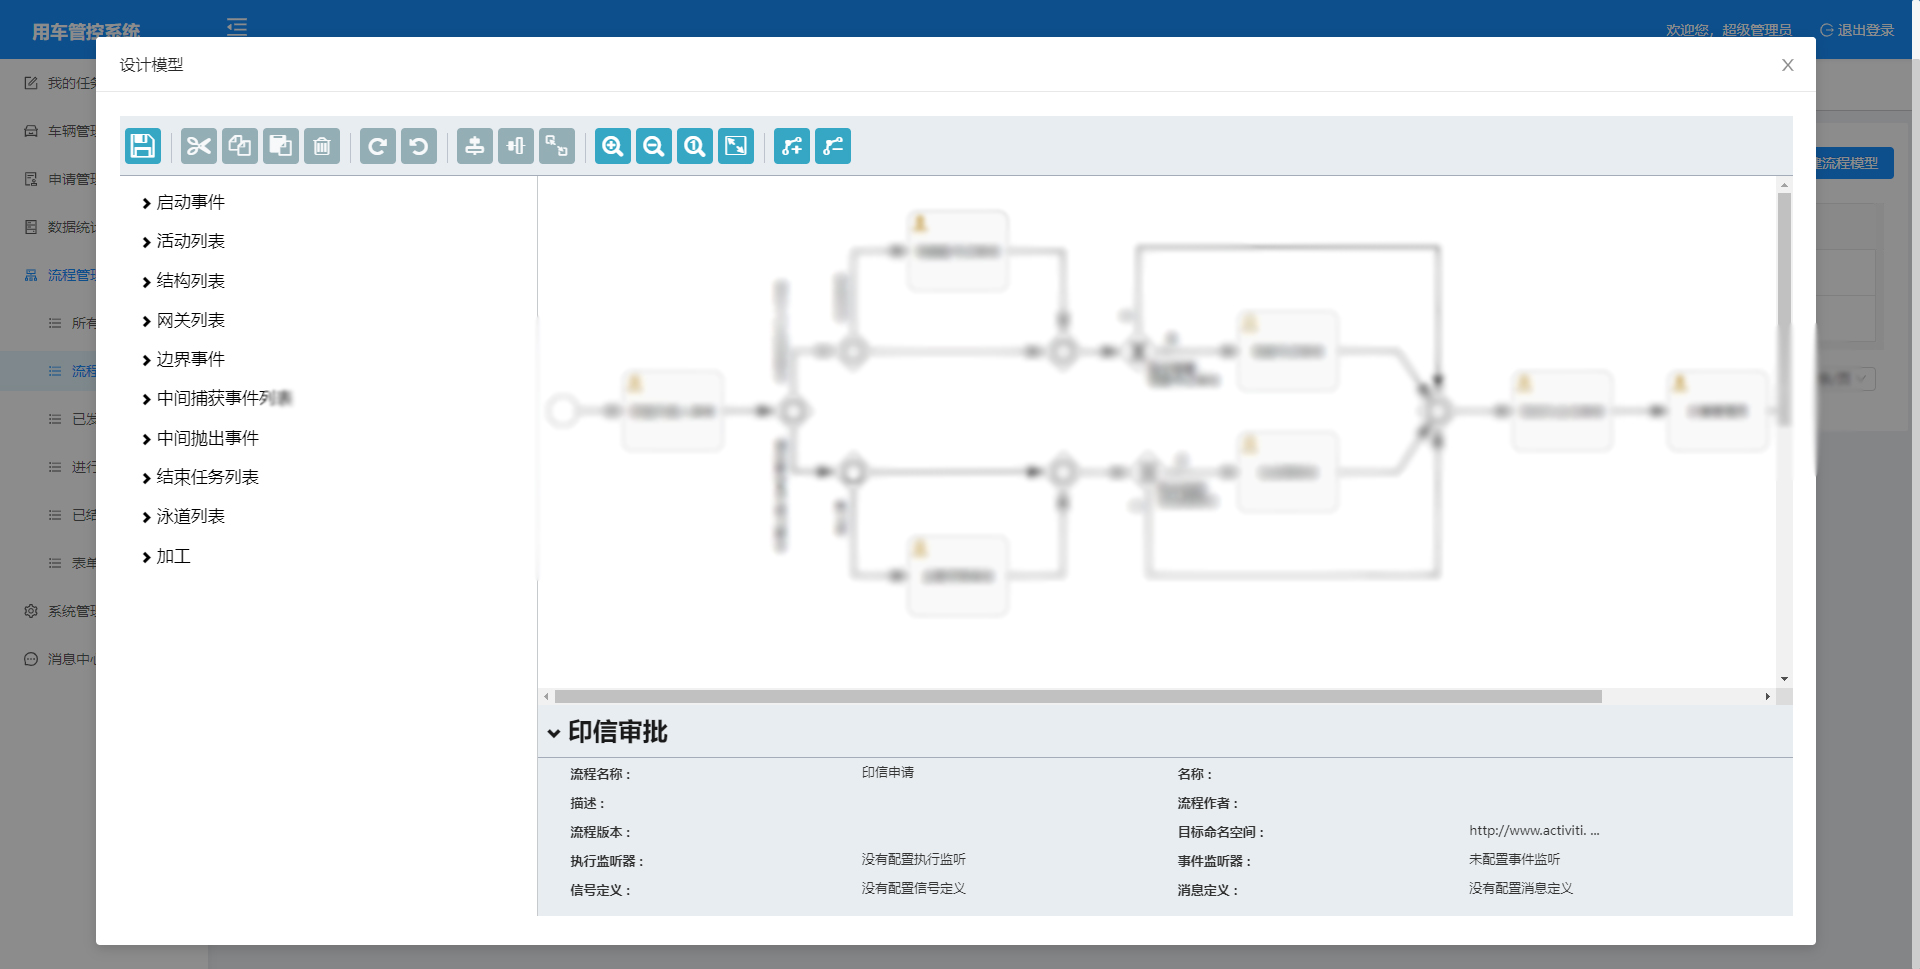Viewport: 1920px width, 969px height.
Task: Click the background sidebar 流程管理 icon
Action: (x=31, y=275)
